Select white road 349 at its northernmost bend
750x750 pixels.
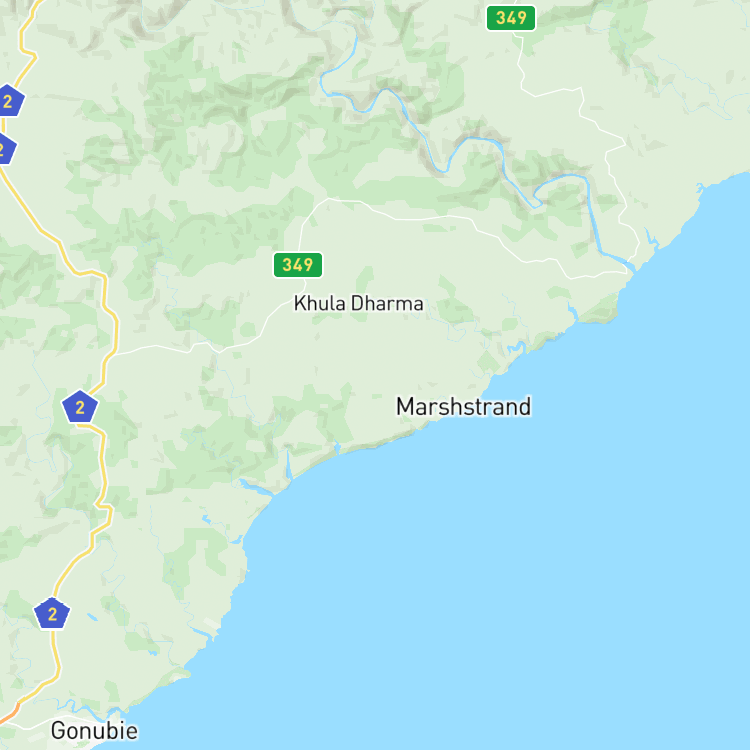pyautogui.click(x=330, y=199)
